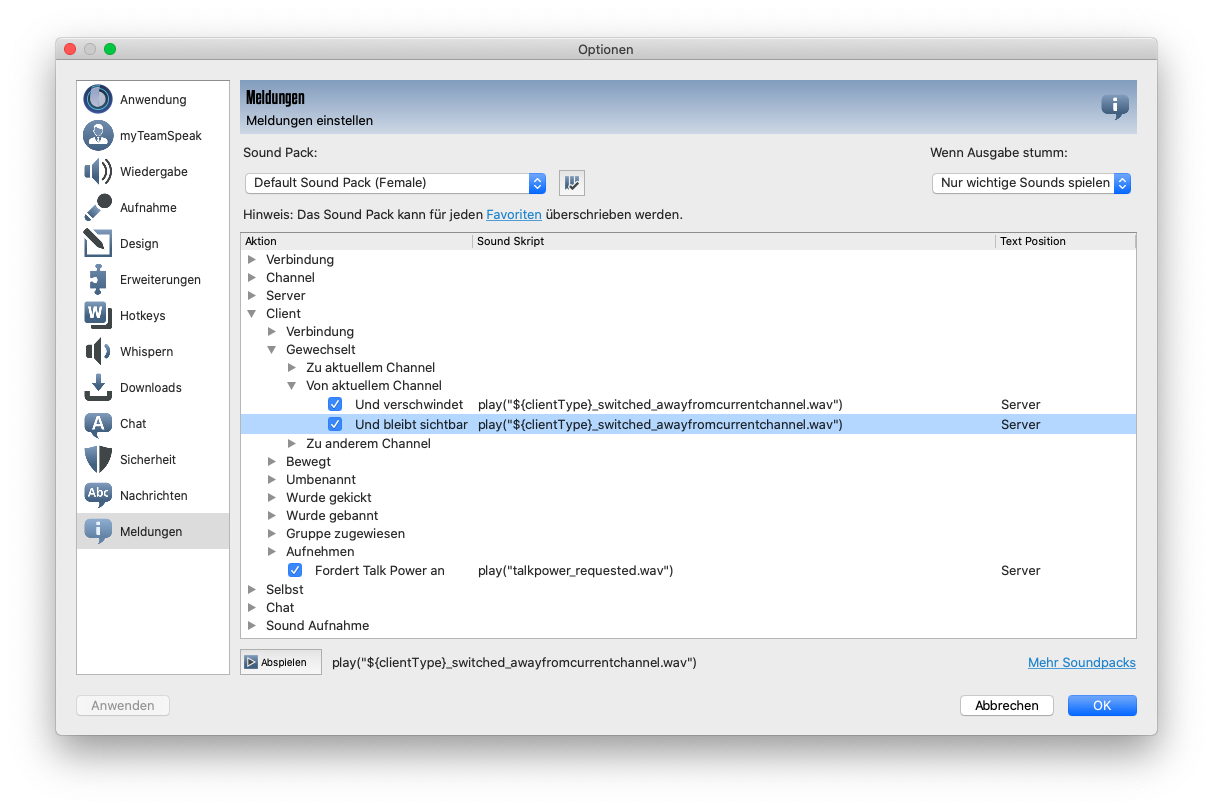Select the Wiedergabe speaker icon
The image size is (1213, 809).
[98, 172]
